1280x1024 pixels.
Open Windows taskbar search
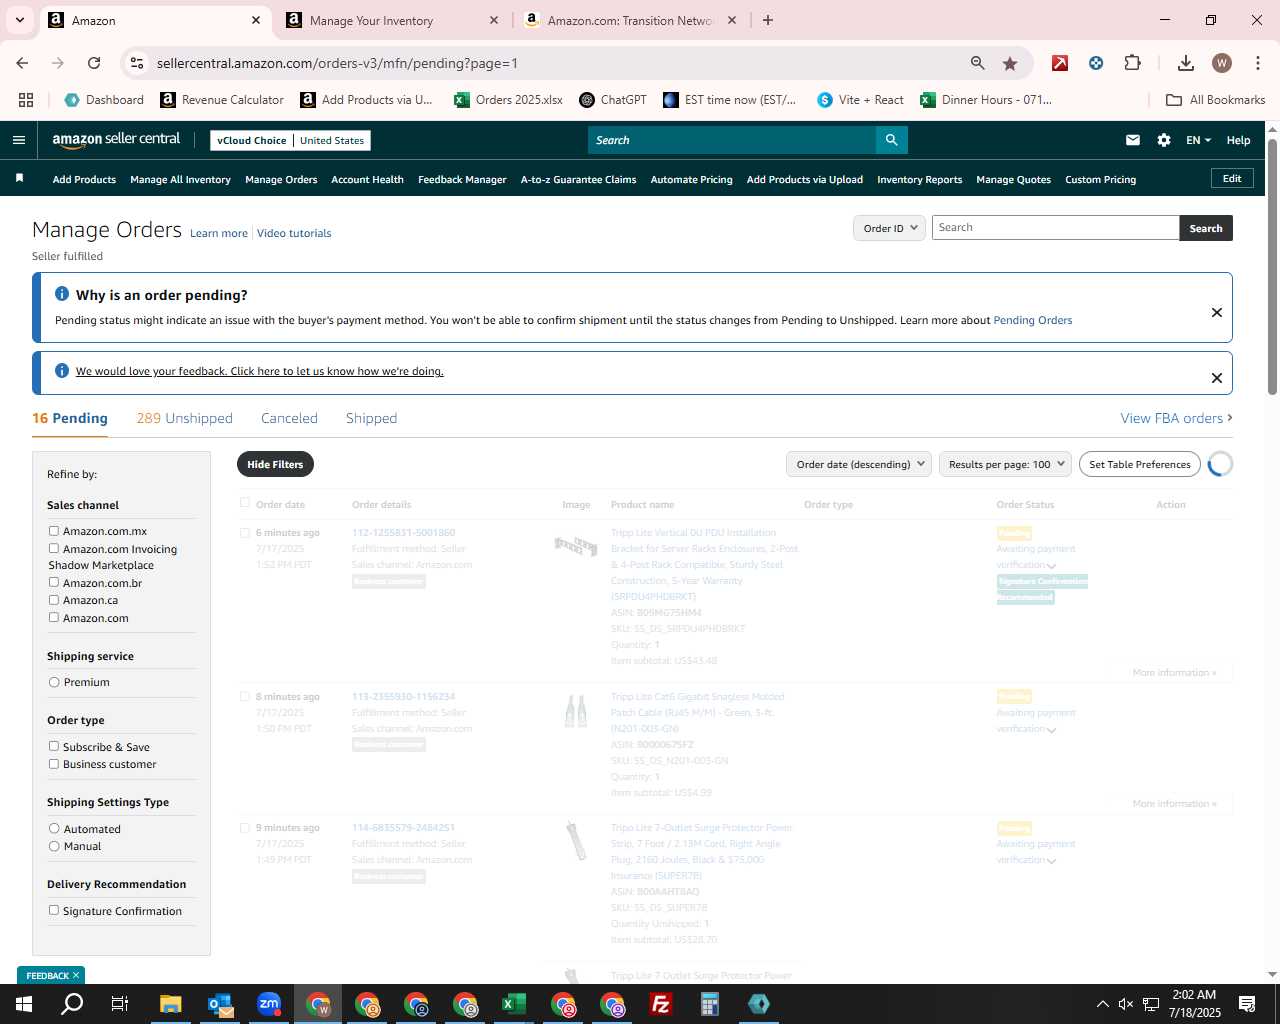click(72, 1004)
